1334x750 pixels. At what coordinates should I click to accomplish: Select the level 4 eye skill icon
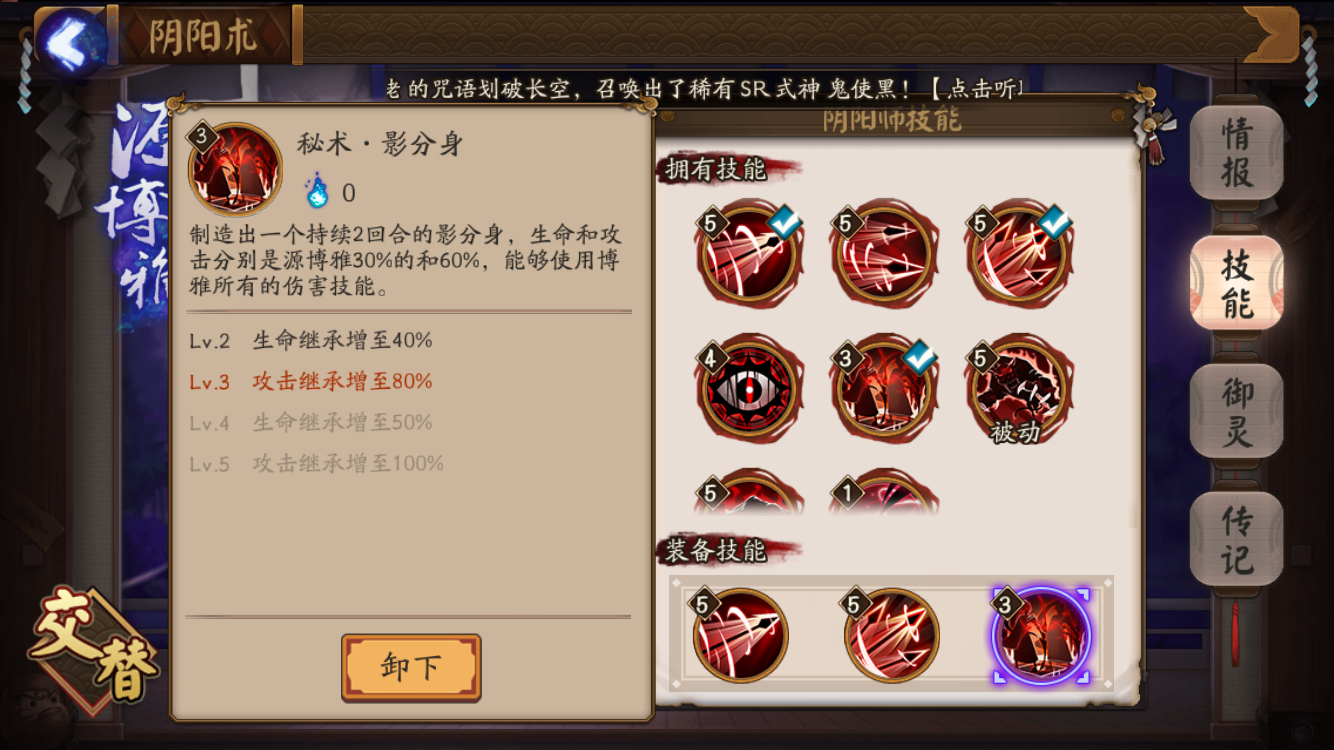[x=750, y=387]
